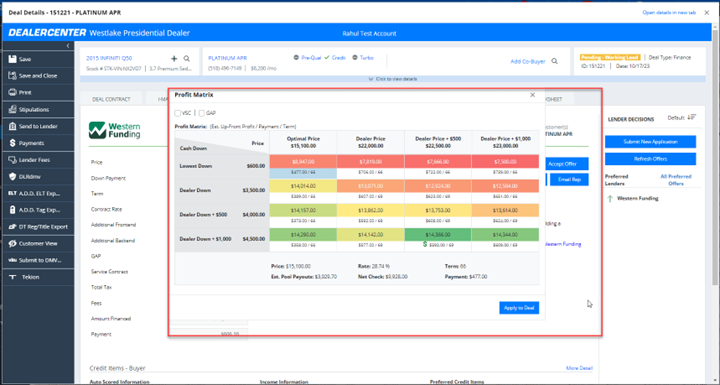Close the Profit Matrix dialog
The image size is (720, 385).
click(x=533, y=95)
